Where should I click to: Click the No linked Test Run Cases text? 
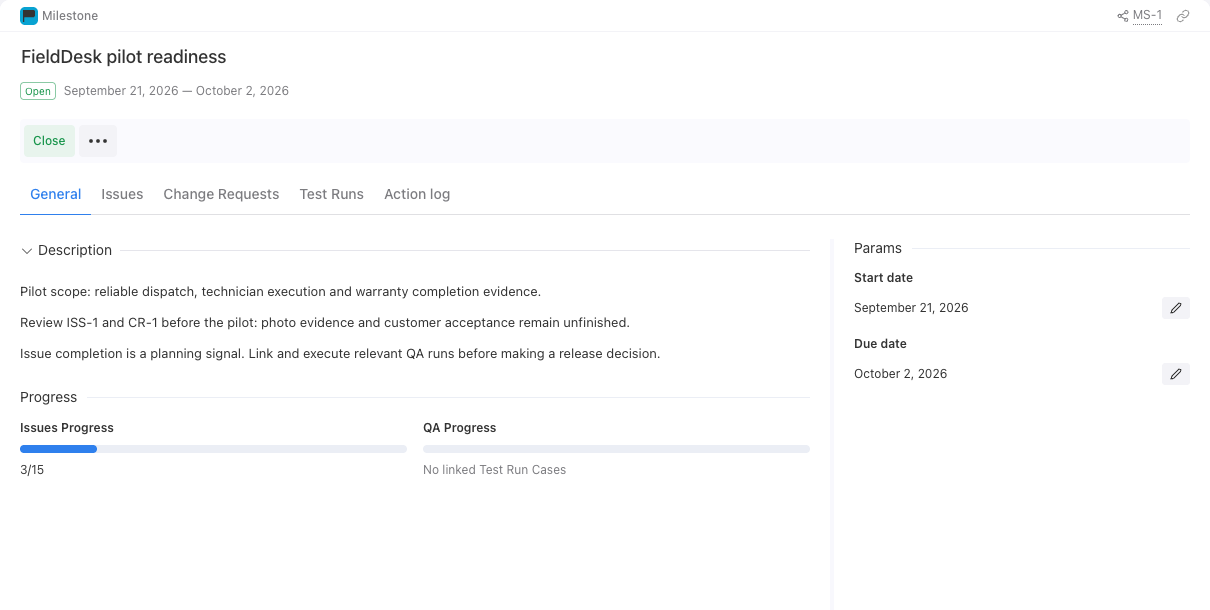pos(495,470)
